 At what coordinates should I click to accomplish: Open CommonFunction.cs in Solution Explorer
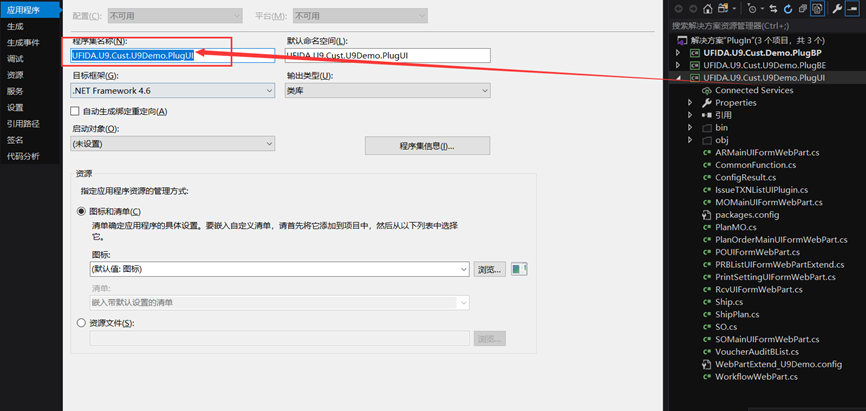click(x=755, y=165)
